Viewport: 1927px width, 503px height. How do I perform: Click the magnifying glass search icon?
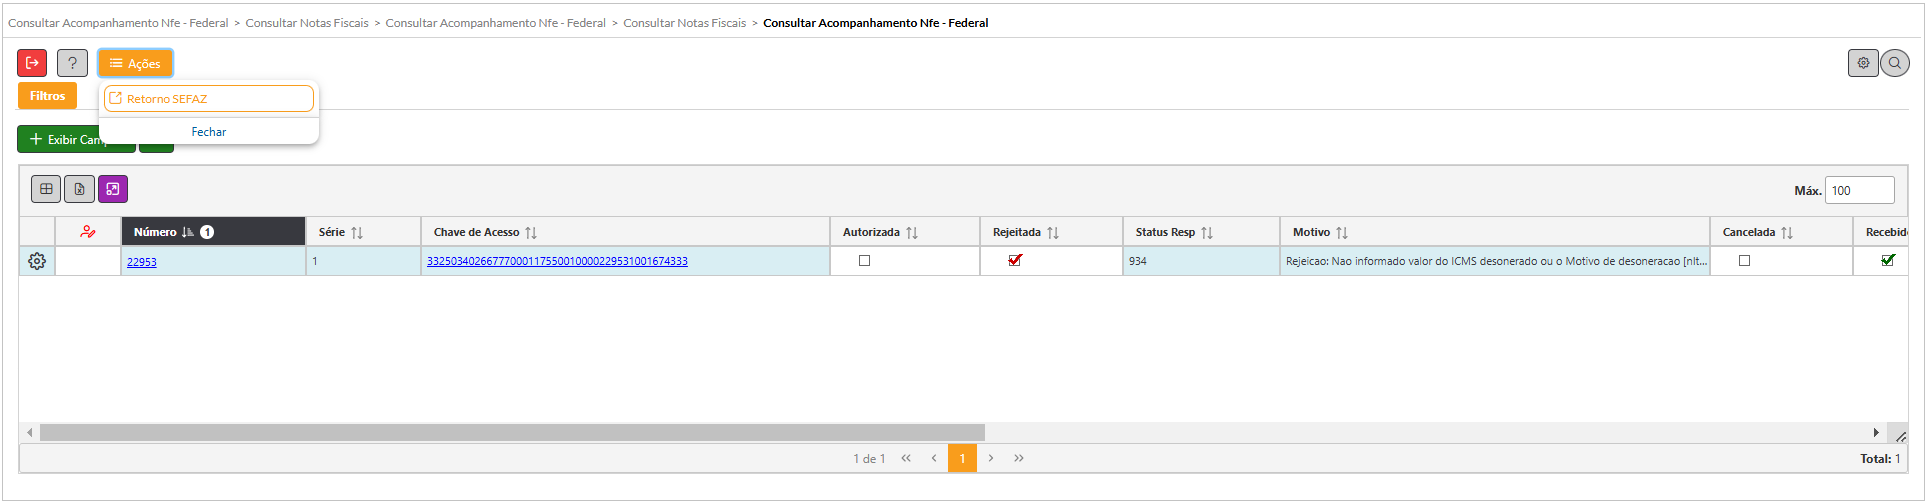(1894, 63)
